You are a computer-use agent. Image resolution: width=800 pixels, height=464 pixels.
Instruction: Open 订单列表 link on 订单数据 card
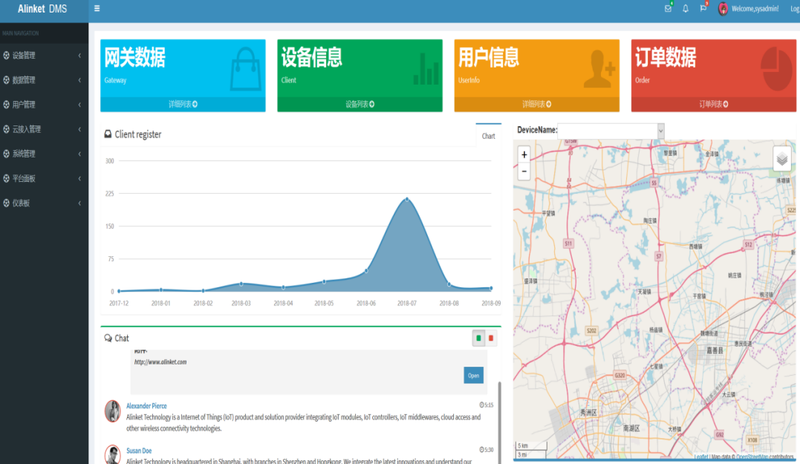(x=713, y=104)
